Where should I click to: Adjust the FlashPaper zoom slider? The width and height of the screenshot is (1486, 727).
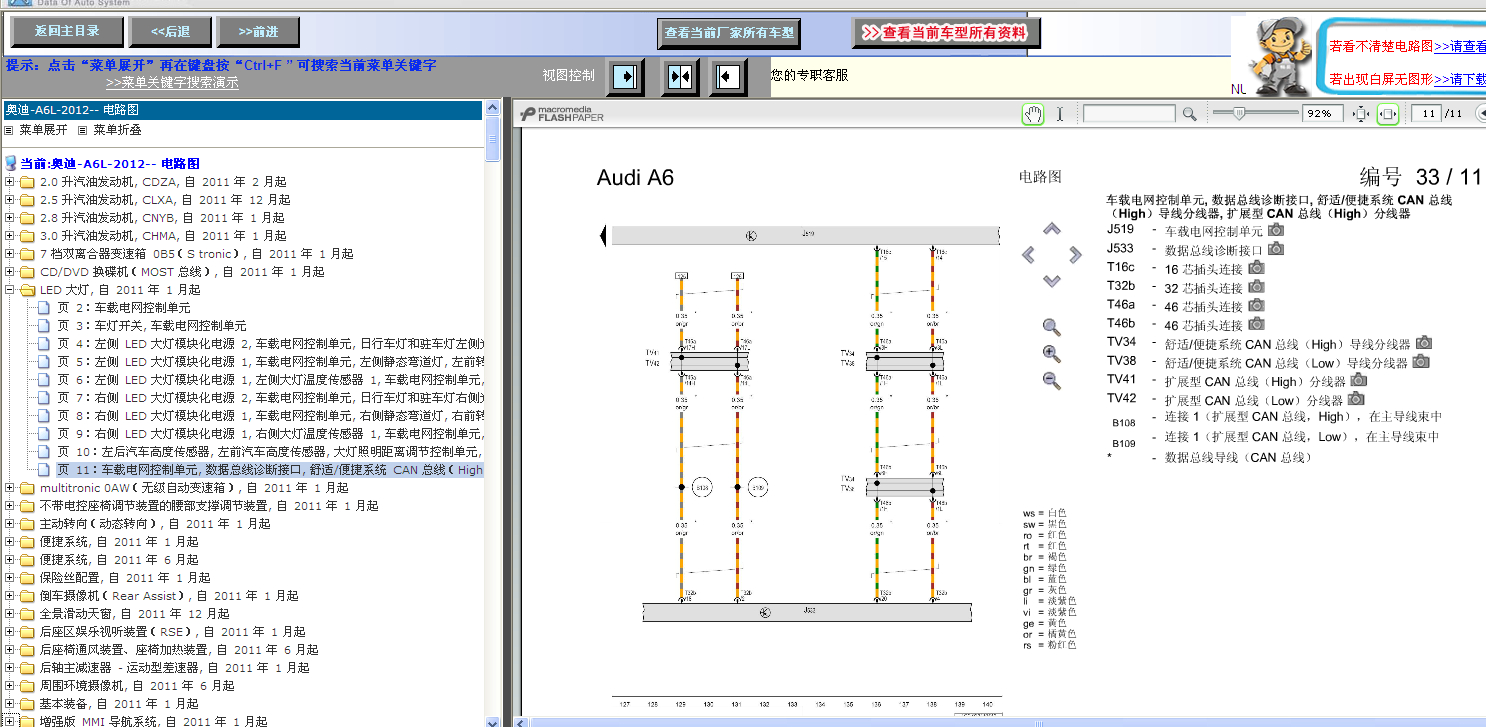1240,114
